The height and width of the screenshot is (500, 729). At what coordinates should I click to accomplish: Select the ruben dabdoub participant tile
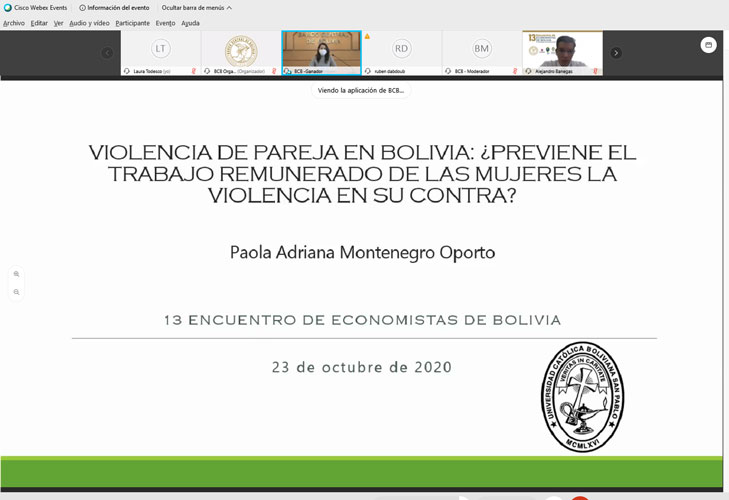[401, 50]
